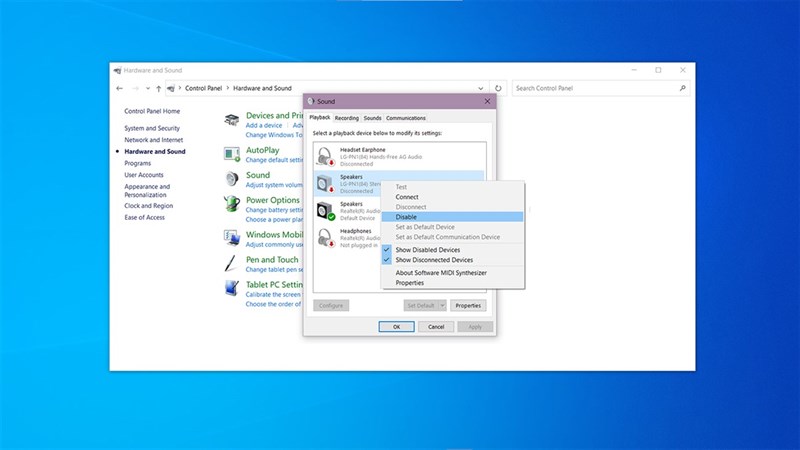The width and height of the screenshot is (800, 450).
Task: Click the Control Panel icon in address bar
Action: 171,88
